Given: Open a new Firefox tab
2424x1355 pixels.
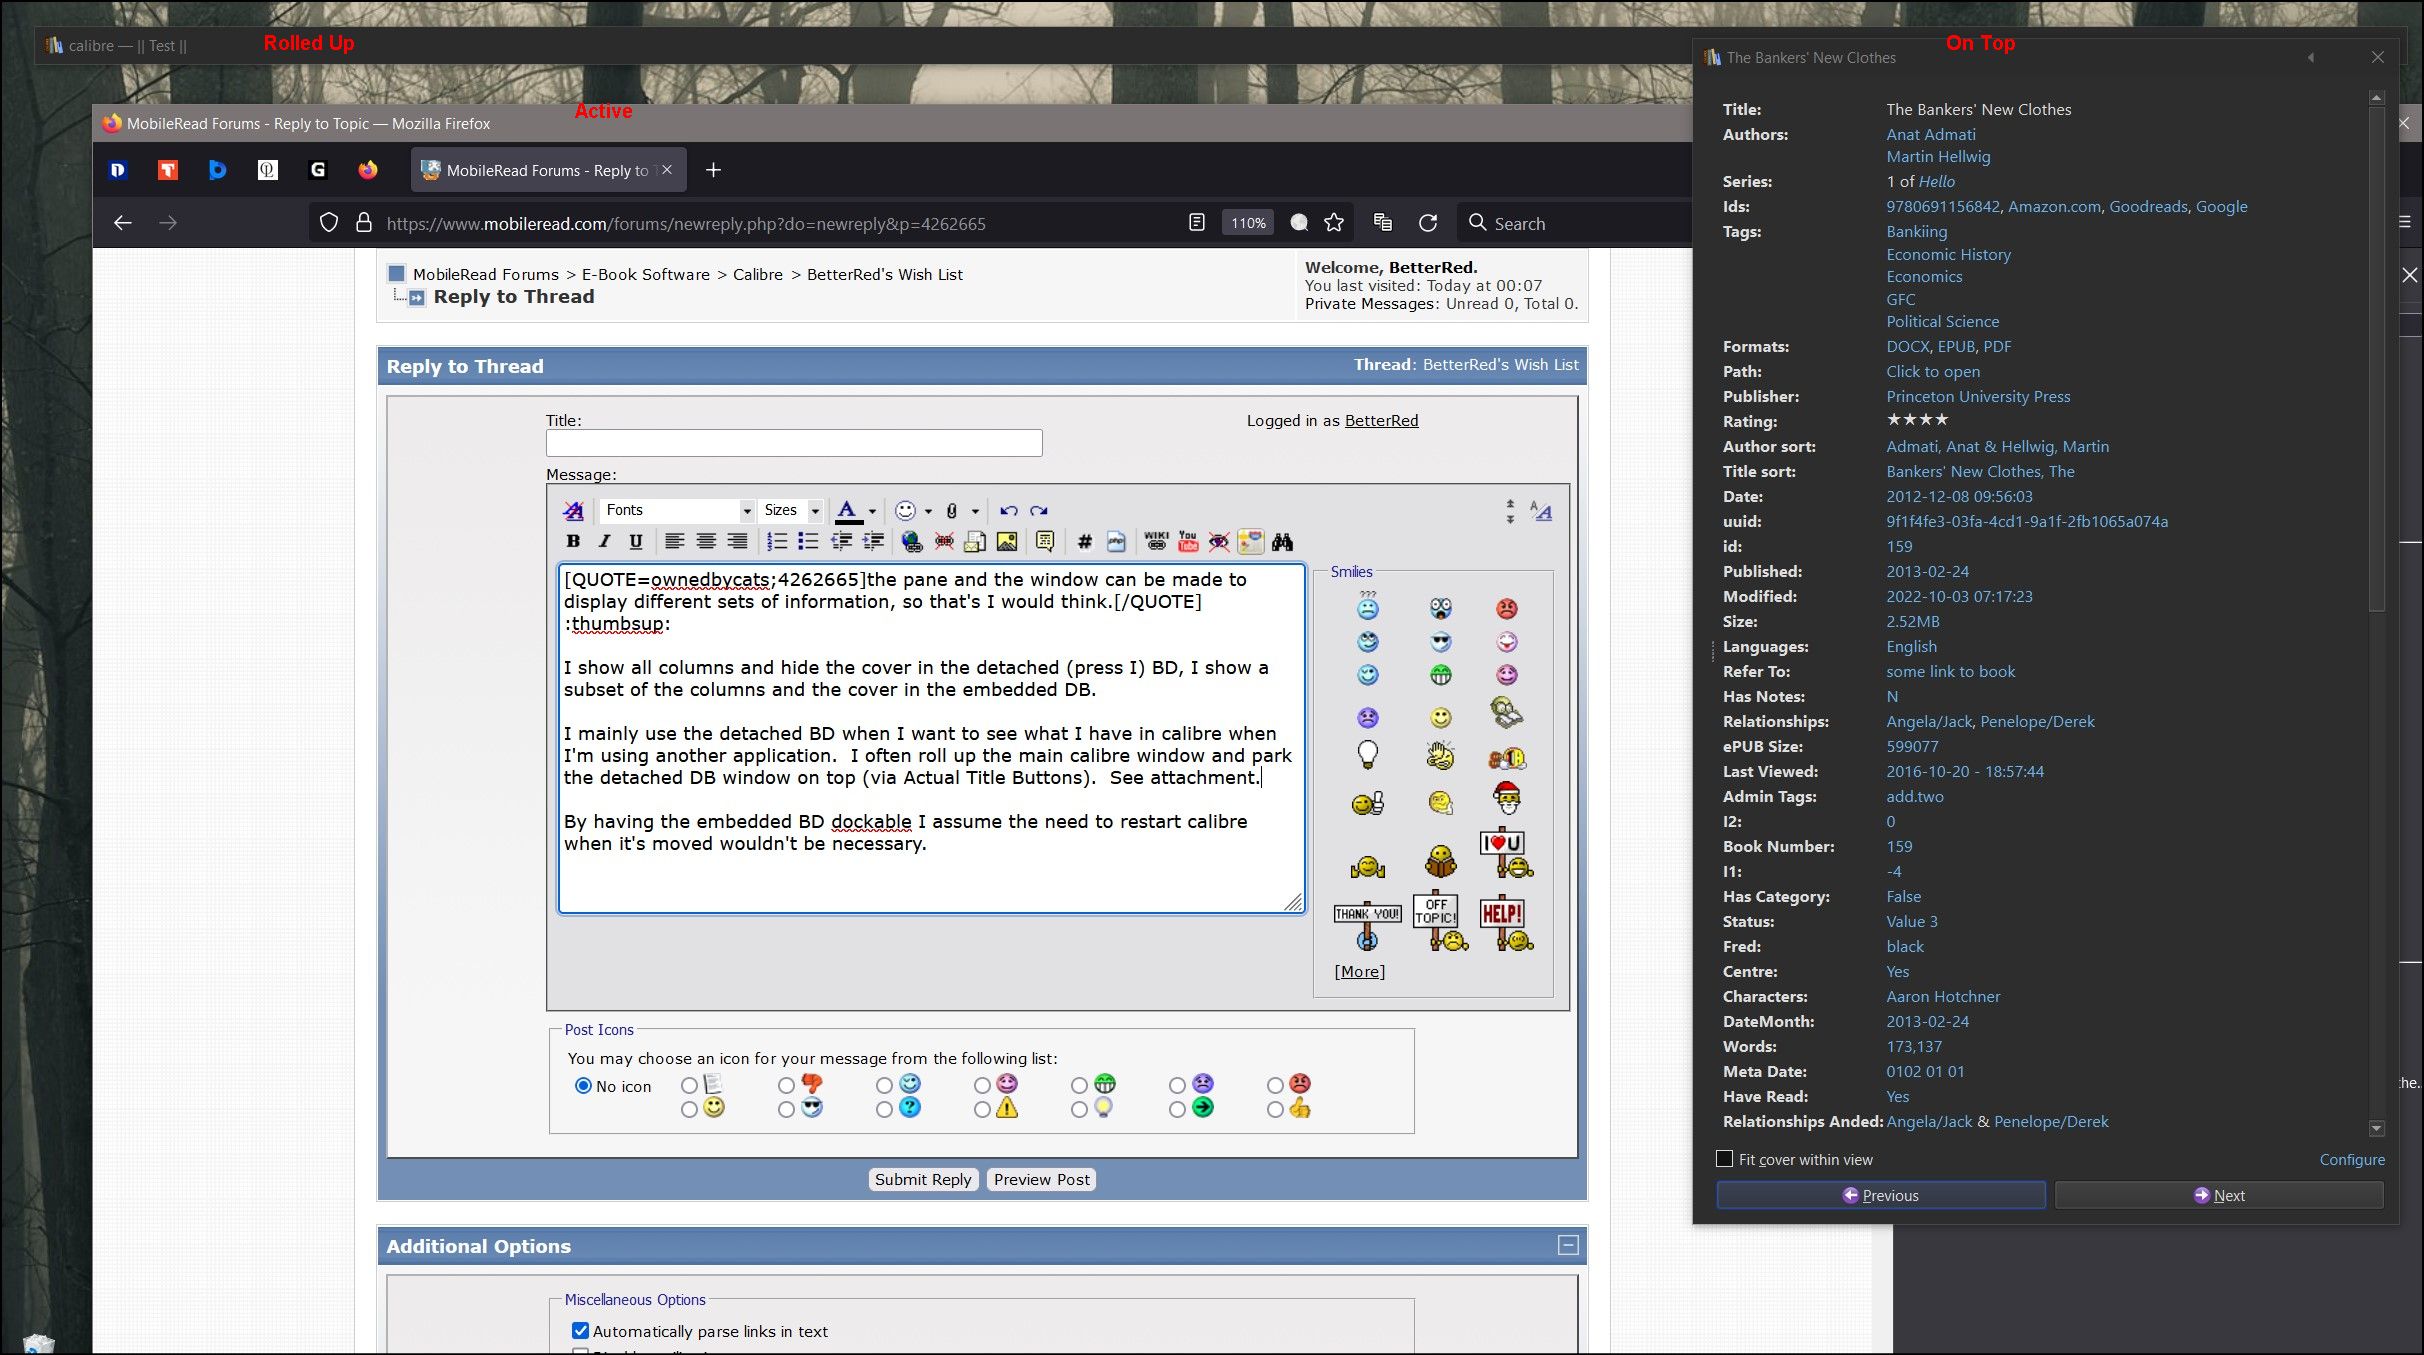Looking at the screenshot, I should click(x=713, y=170).
